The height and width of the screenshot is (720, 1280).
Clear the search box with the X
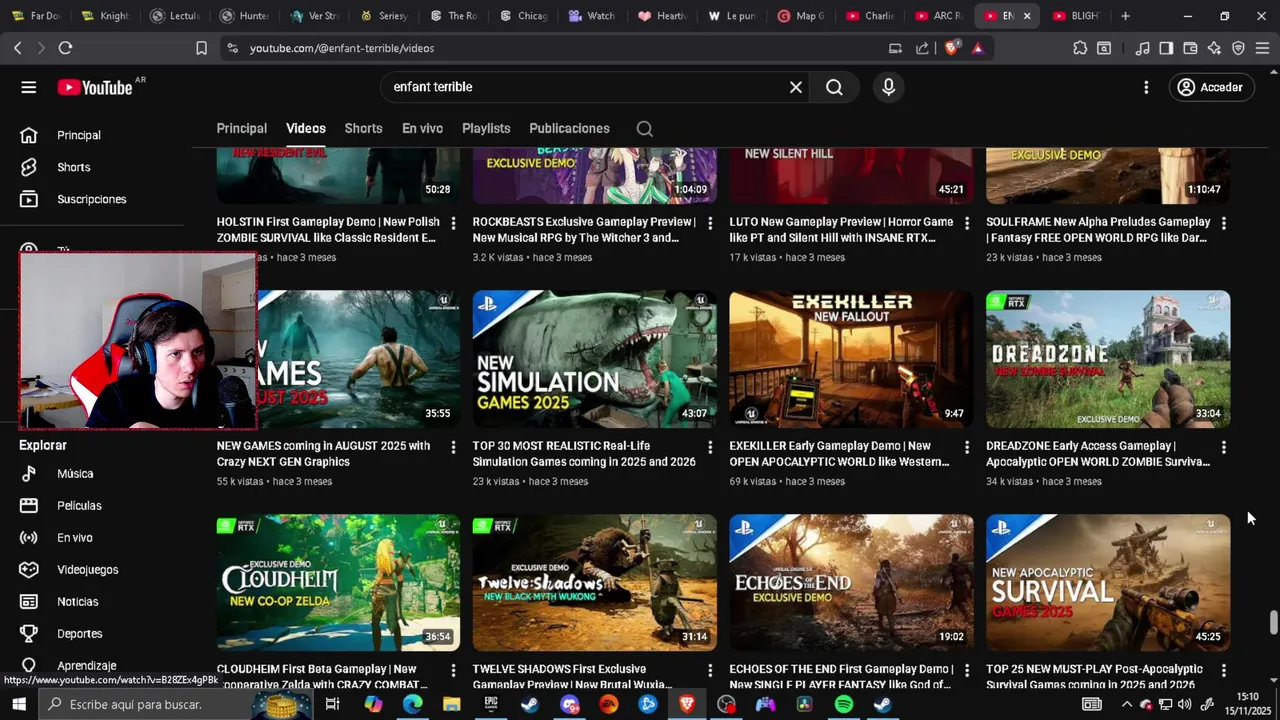pos(796,87)
